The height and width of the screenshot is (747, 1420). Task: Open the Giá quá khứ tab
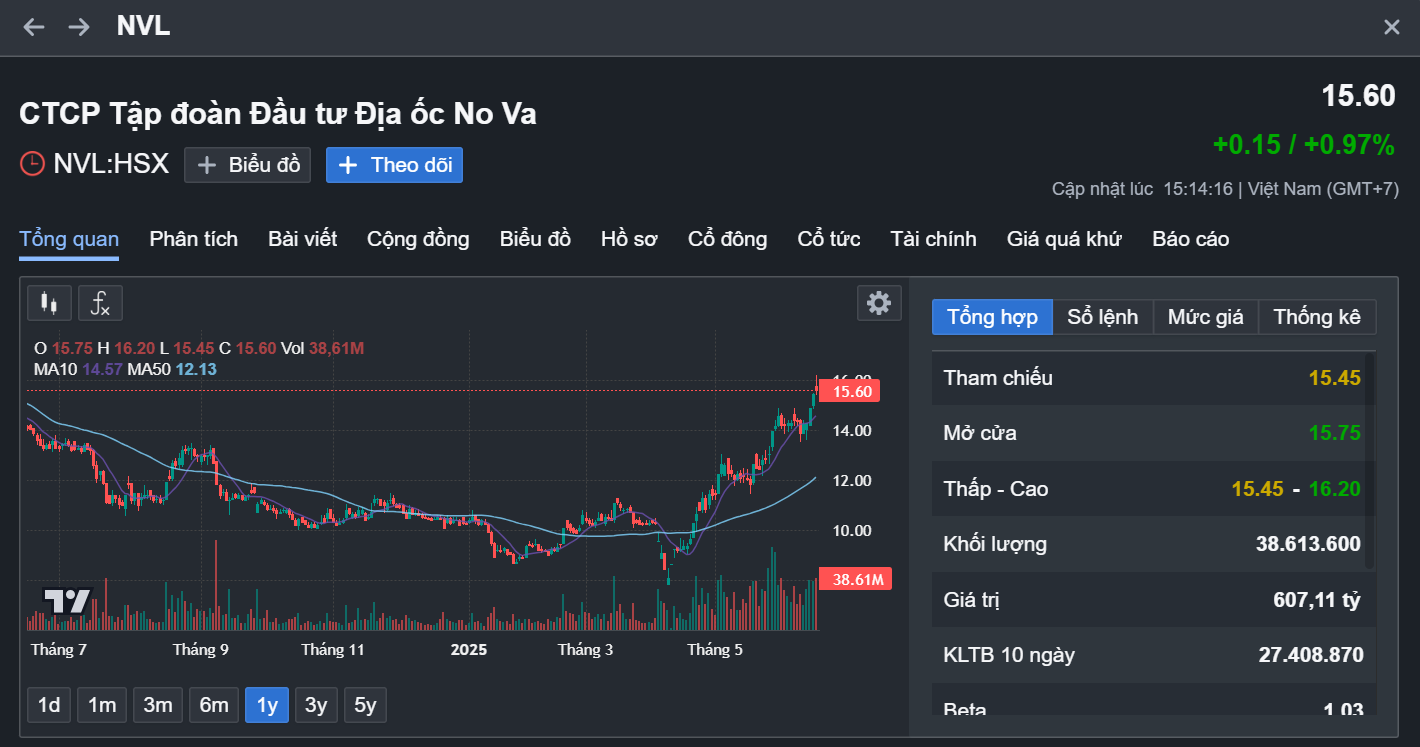coord(1064,239)
